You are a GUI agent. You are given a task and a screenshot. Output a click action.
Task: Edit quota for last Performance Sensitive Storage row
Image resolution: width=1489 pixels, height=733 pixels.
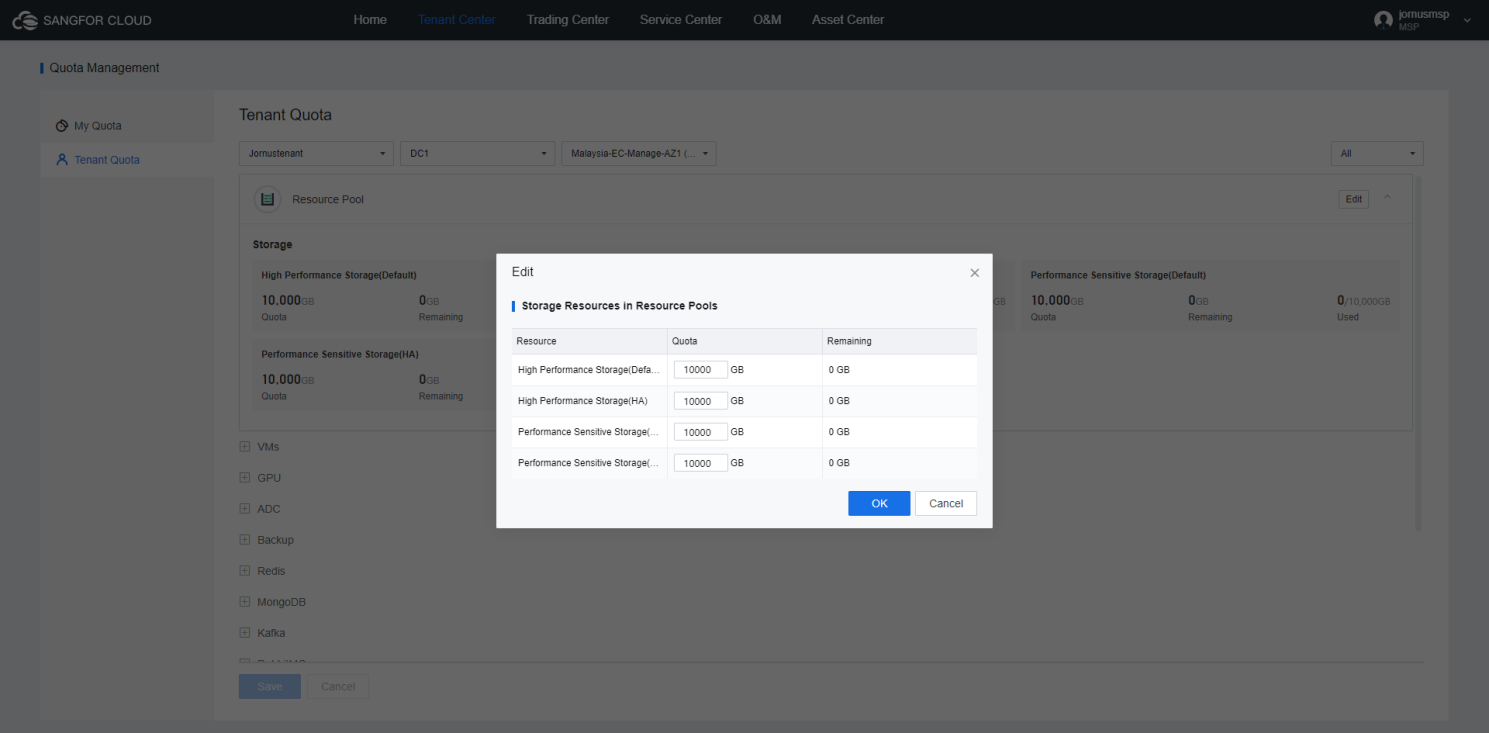click(700, 463)
